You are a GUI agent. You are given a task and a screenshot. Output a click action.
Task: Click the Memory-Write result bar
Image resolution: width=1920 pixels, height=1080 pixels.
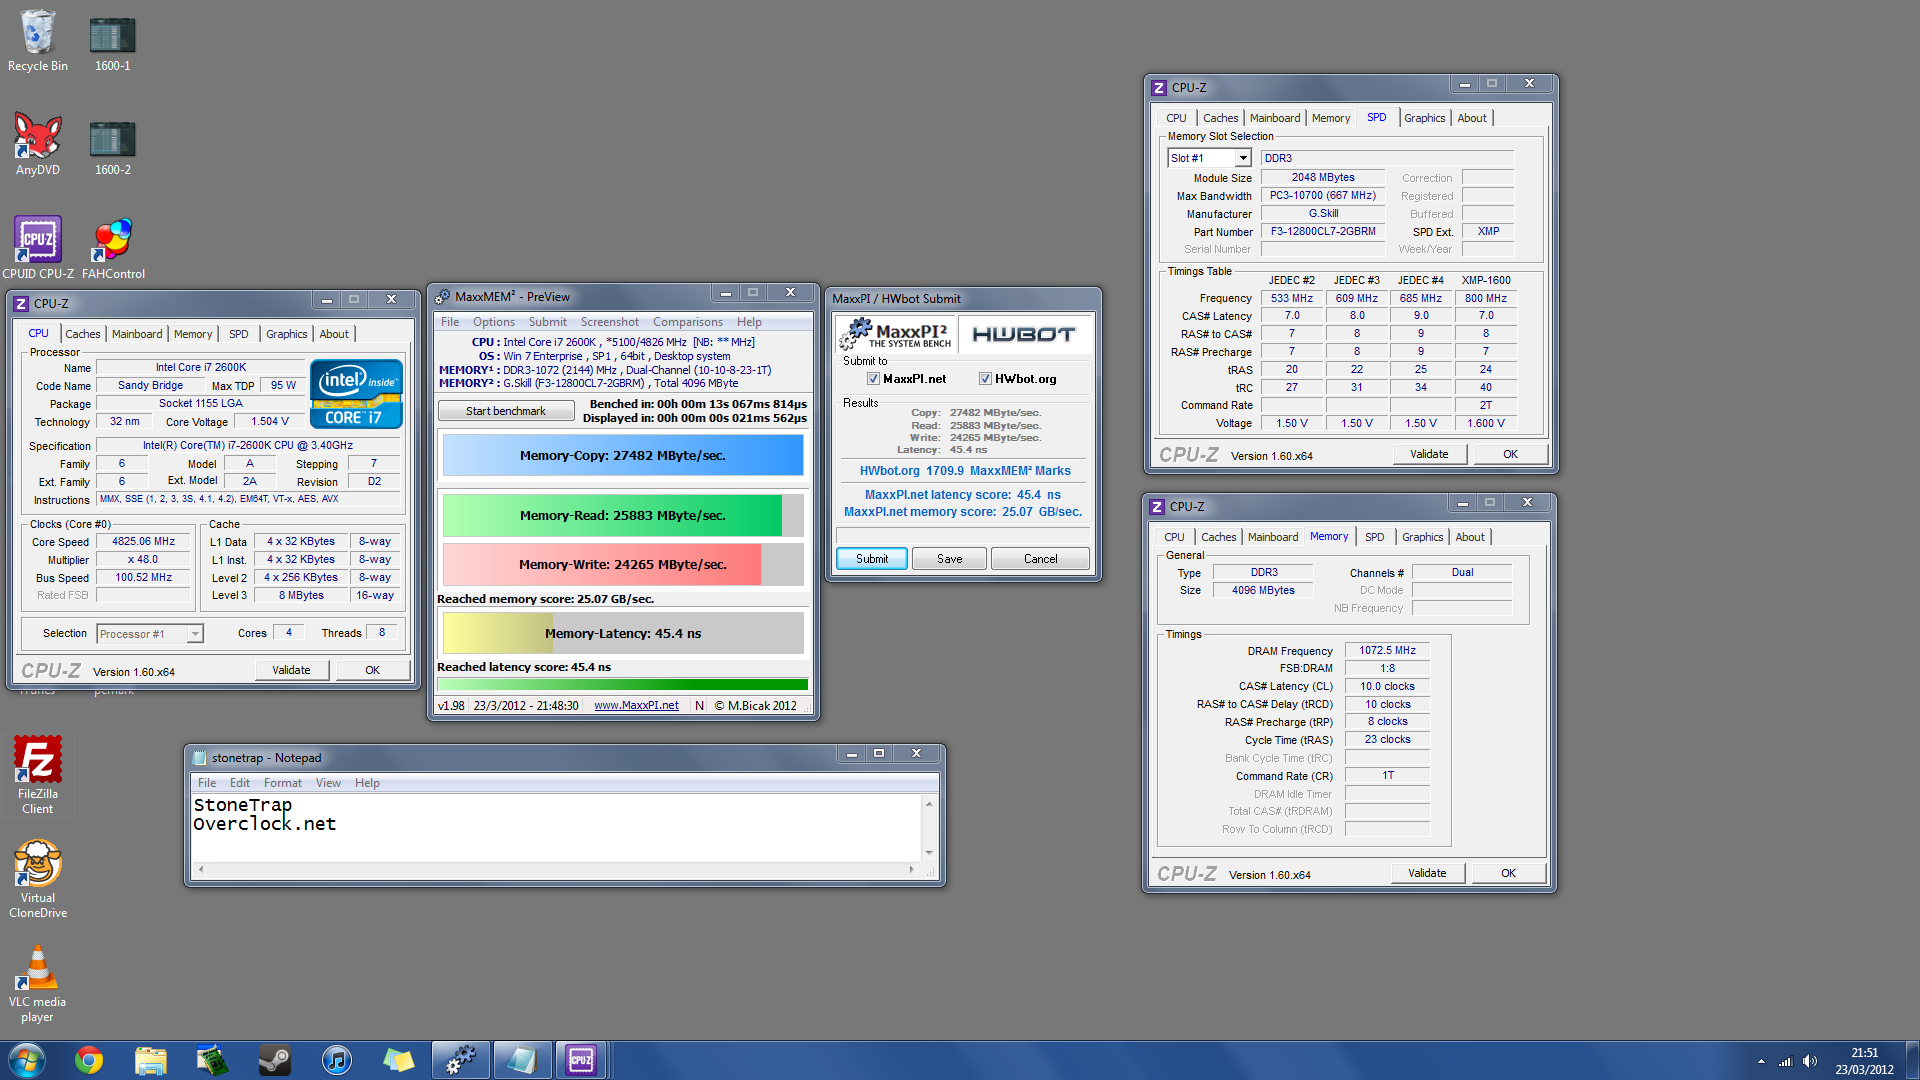[623, 565]
